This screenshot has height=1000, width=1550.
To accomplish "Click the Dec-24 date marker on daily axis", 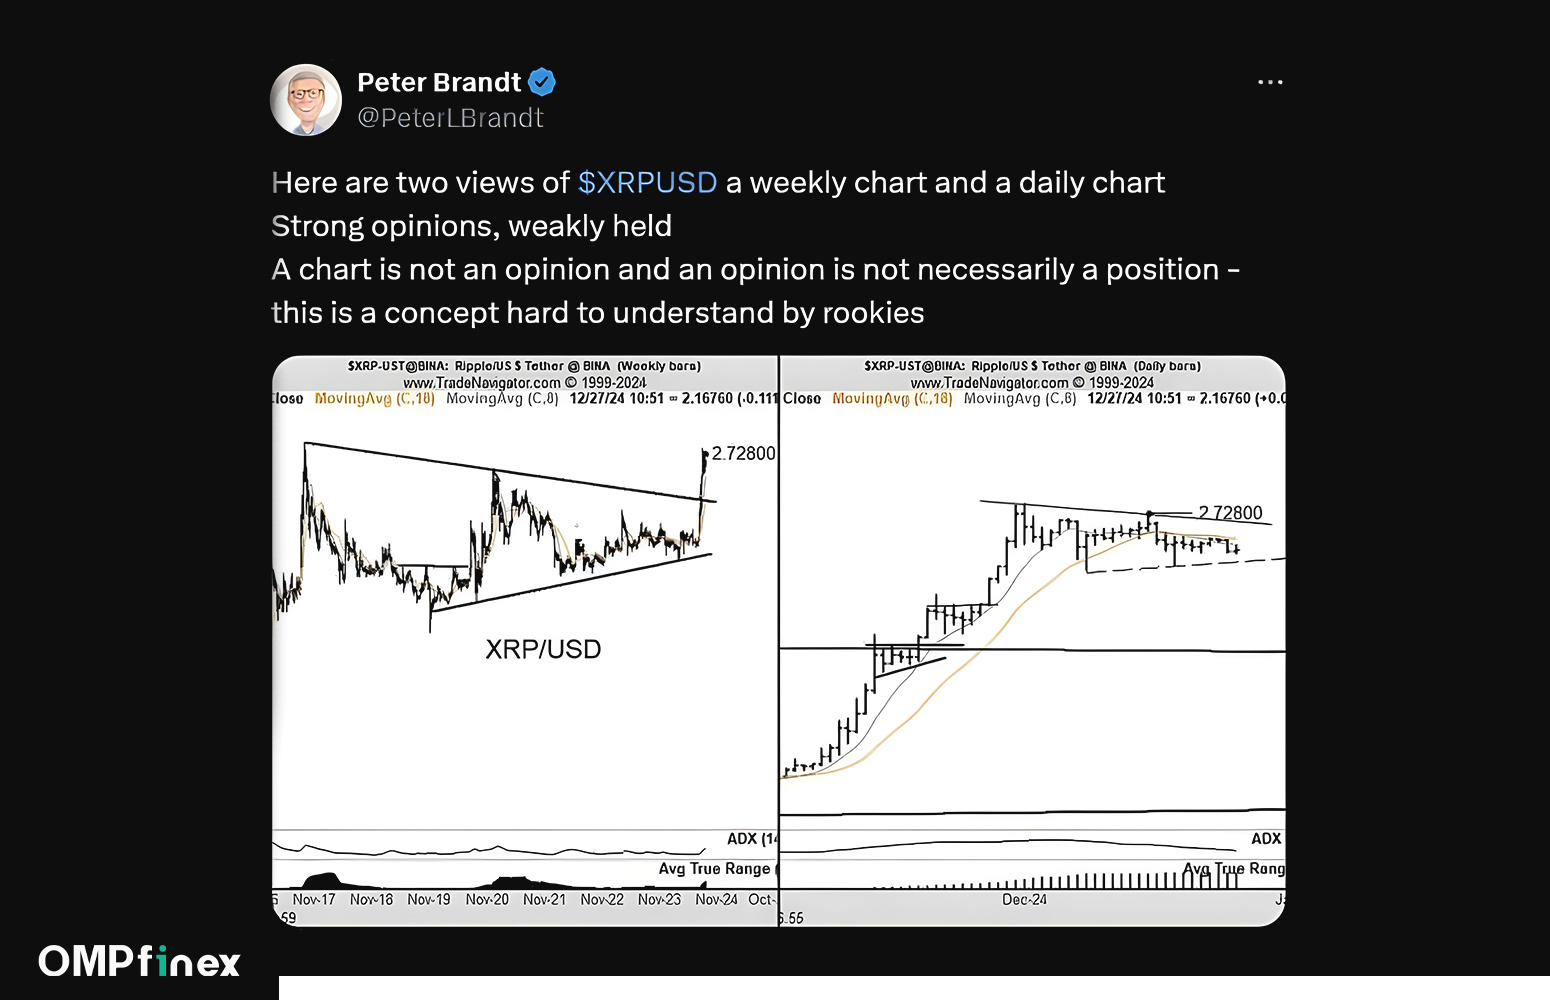I will click(1024, 900).
